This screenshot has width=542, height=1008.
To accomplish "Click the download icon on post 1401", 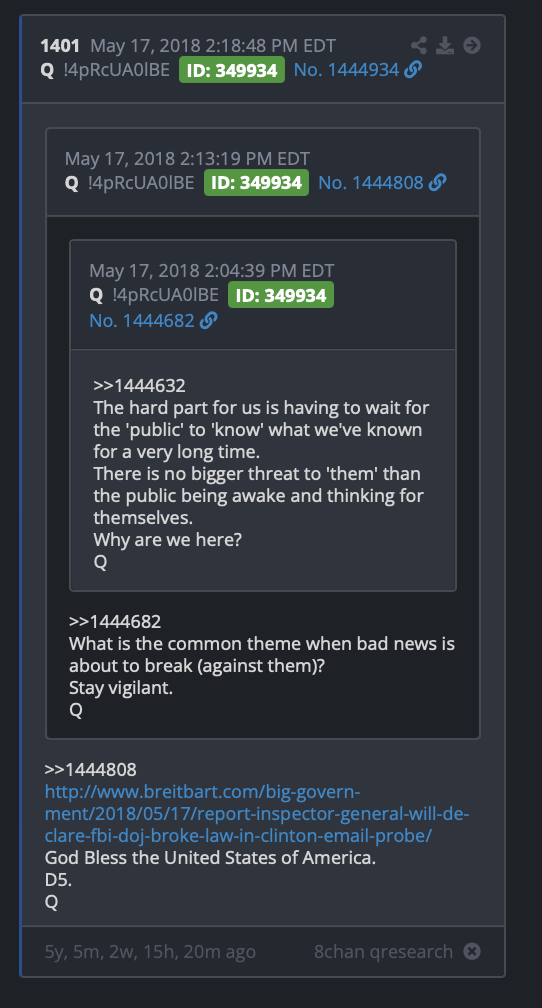I will click(x=445, y=46).
